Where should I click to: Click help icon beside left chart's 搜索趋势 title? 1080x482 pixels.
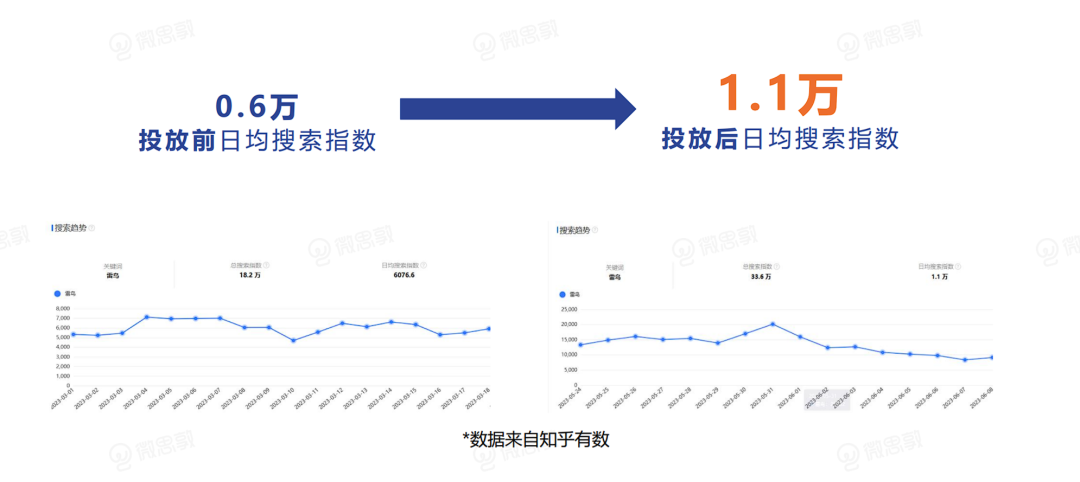(92, 228)
